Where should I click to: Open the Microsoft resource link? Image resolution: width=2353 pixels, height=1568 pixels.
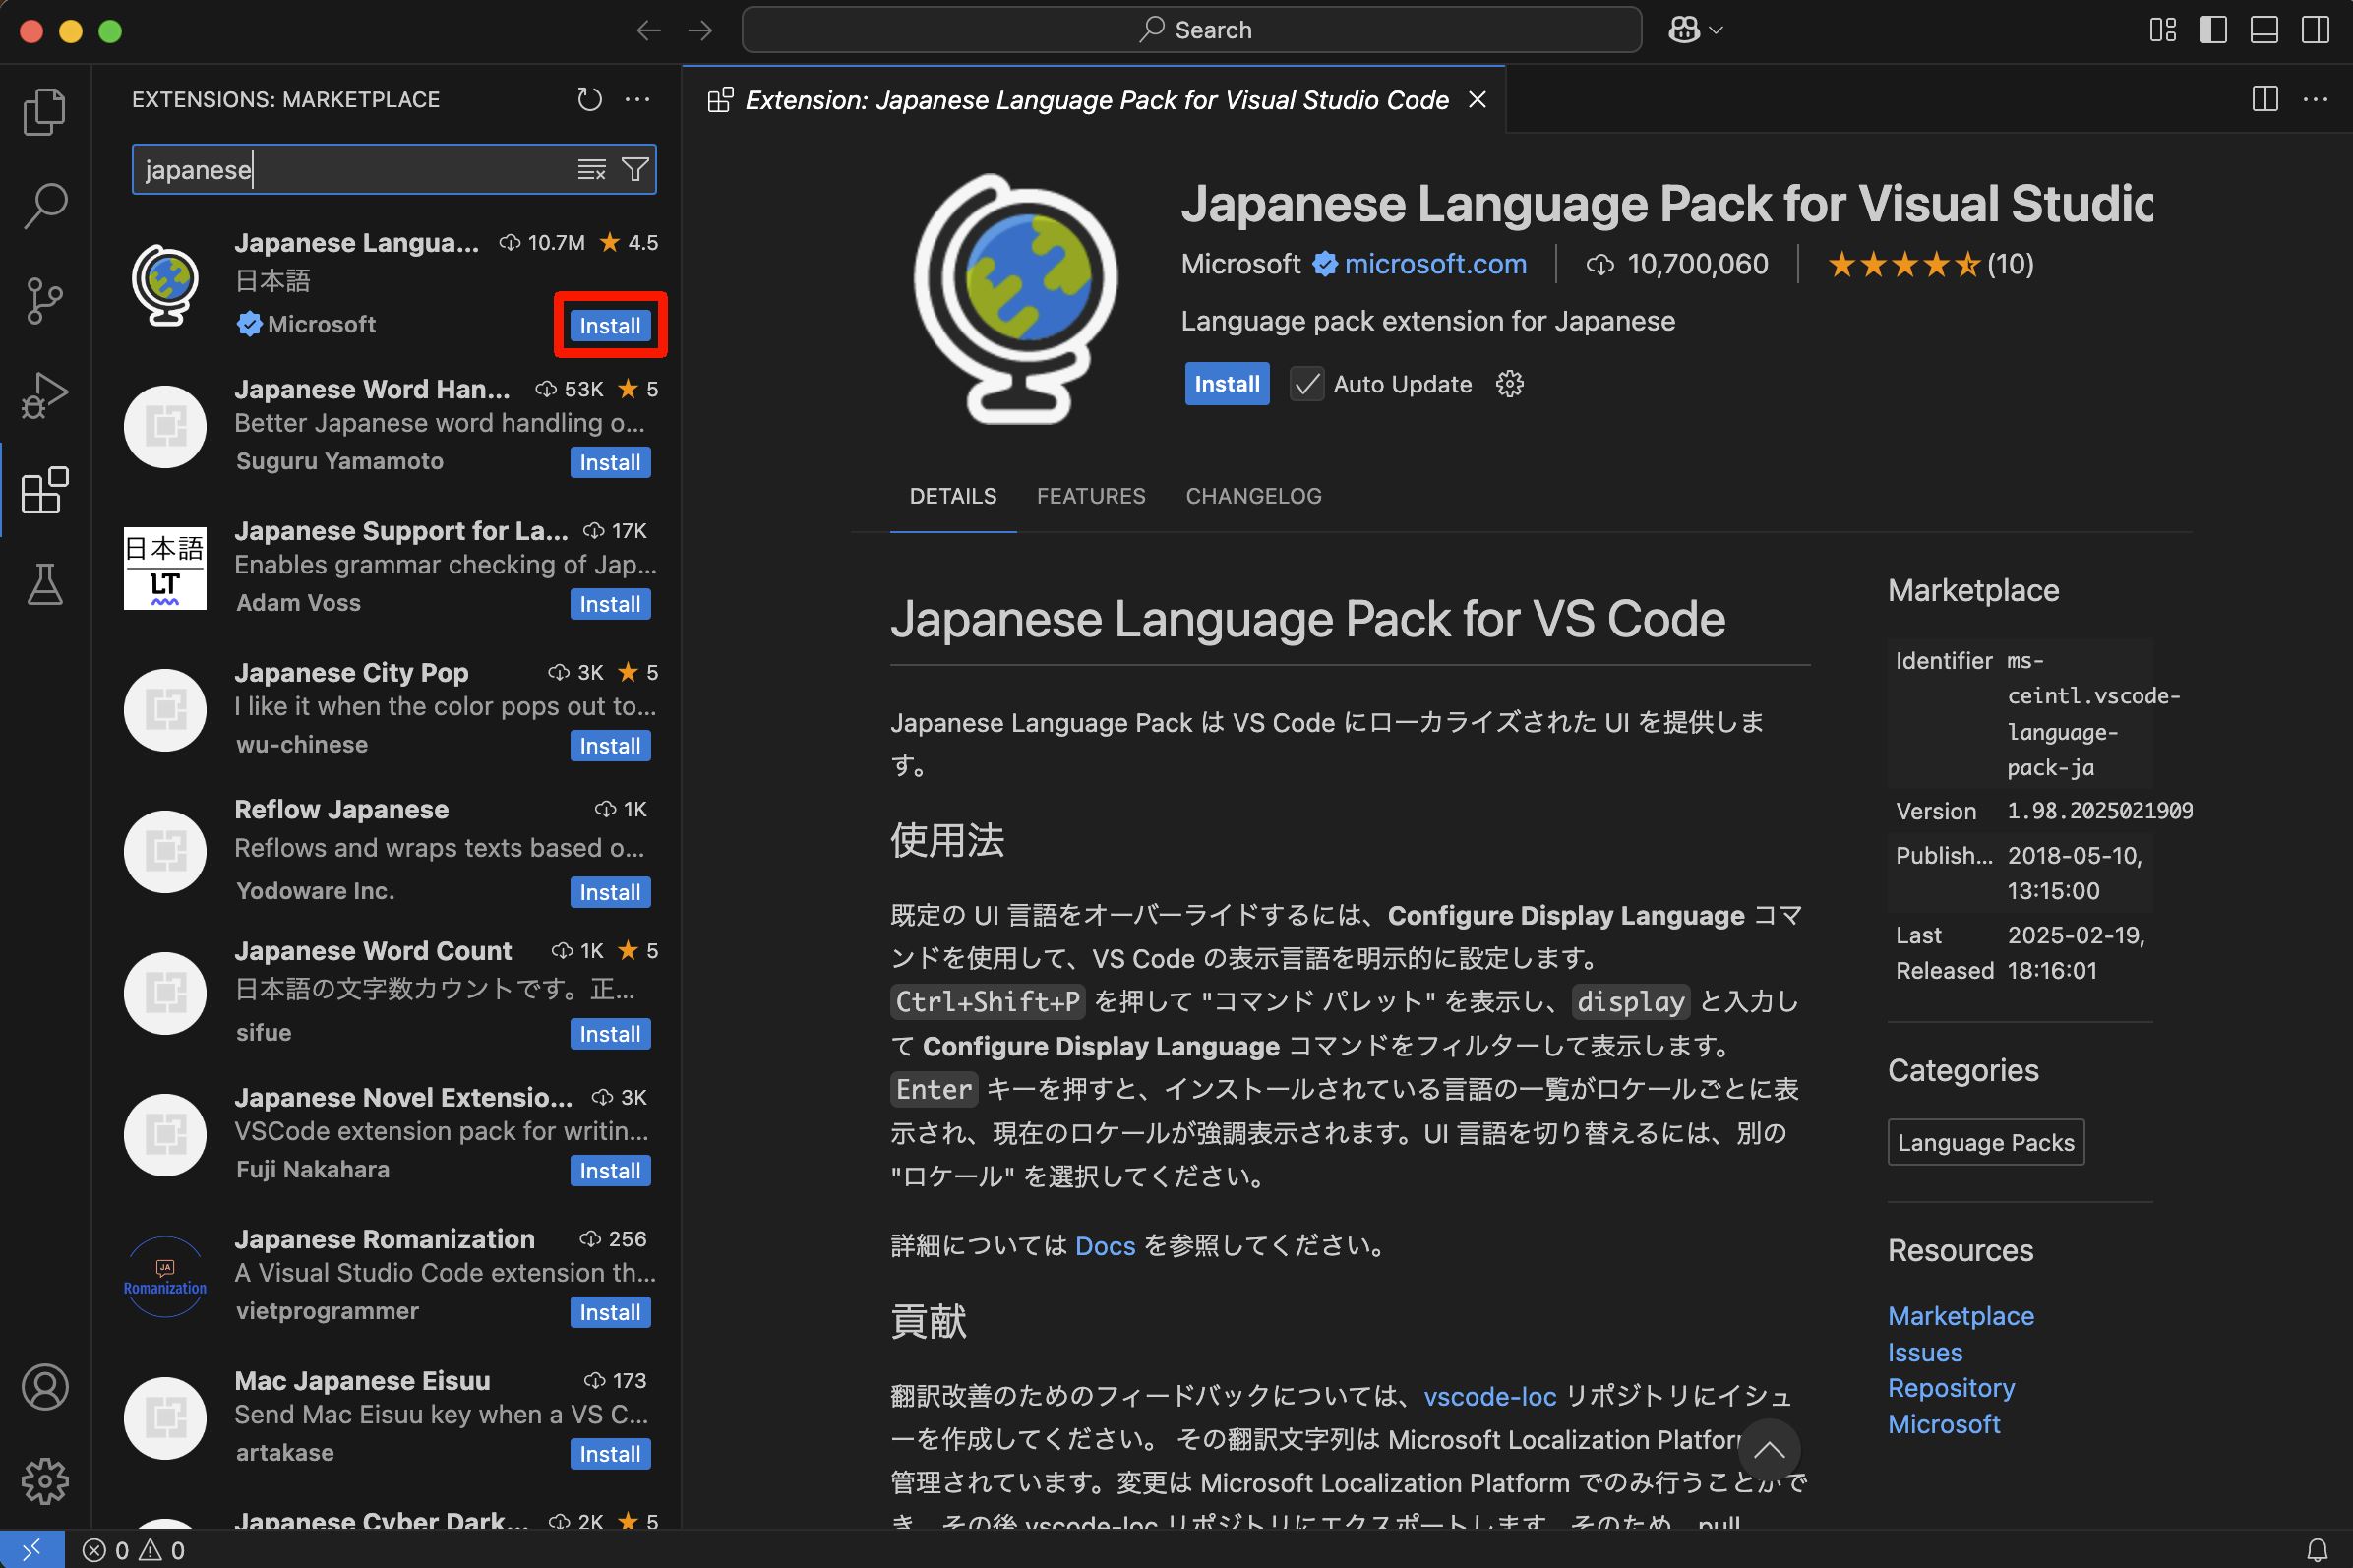pos(1944,1424)
